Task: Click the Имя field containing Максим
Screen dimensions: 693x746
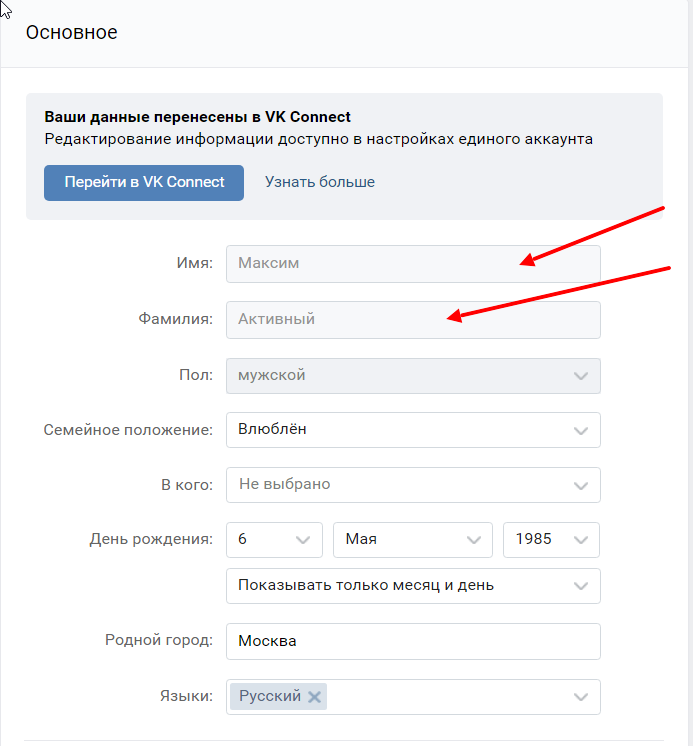Action: click(413, 264)
